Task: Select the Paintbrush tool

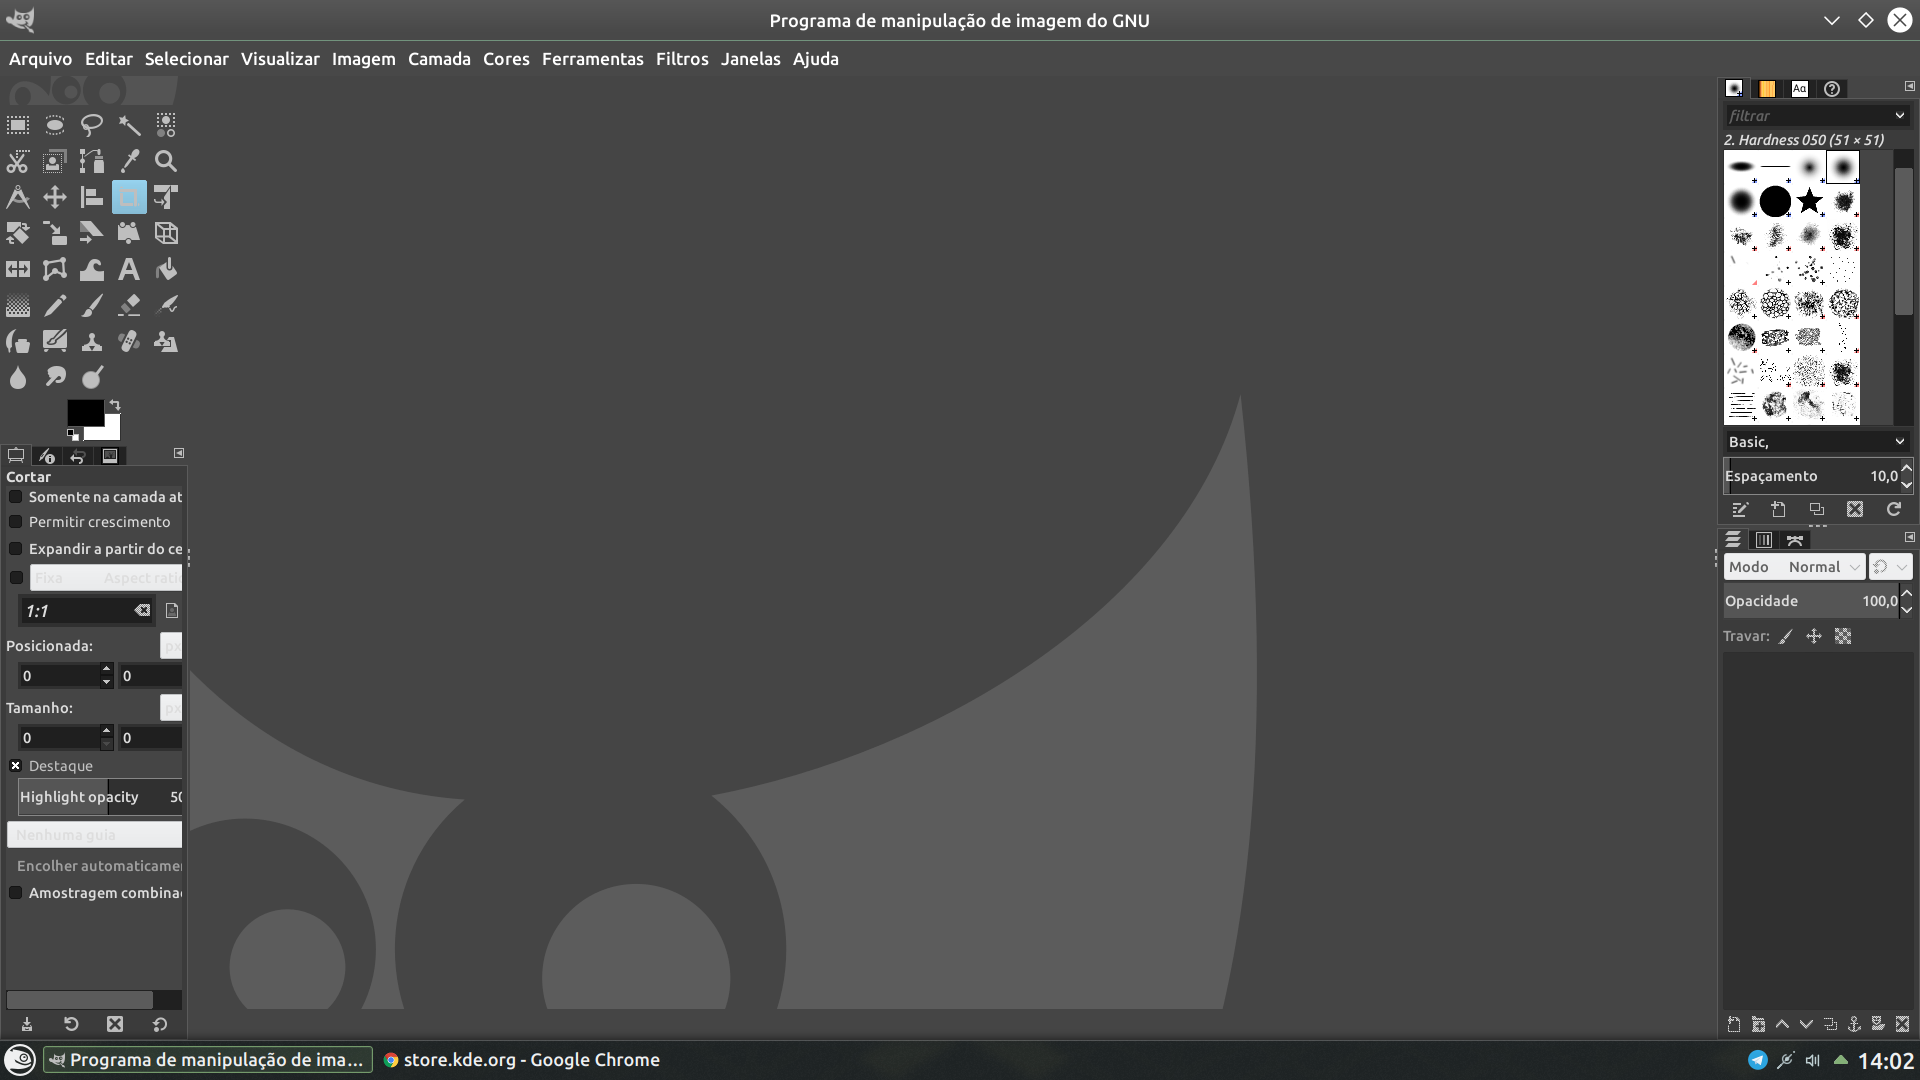Action: pos(92,305)
